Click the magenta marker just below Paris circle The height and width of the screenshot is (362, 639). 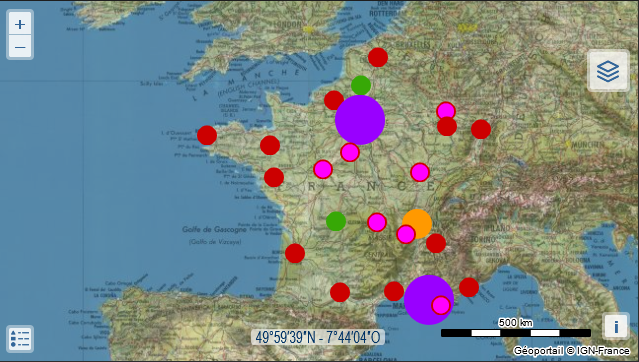pos(350,152)
